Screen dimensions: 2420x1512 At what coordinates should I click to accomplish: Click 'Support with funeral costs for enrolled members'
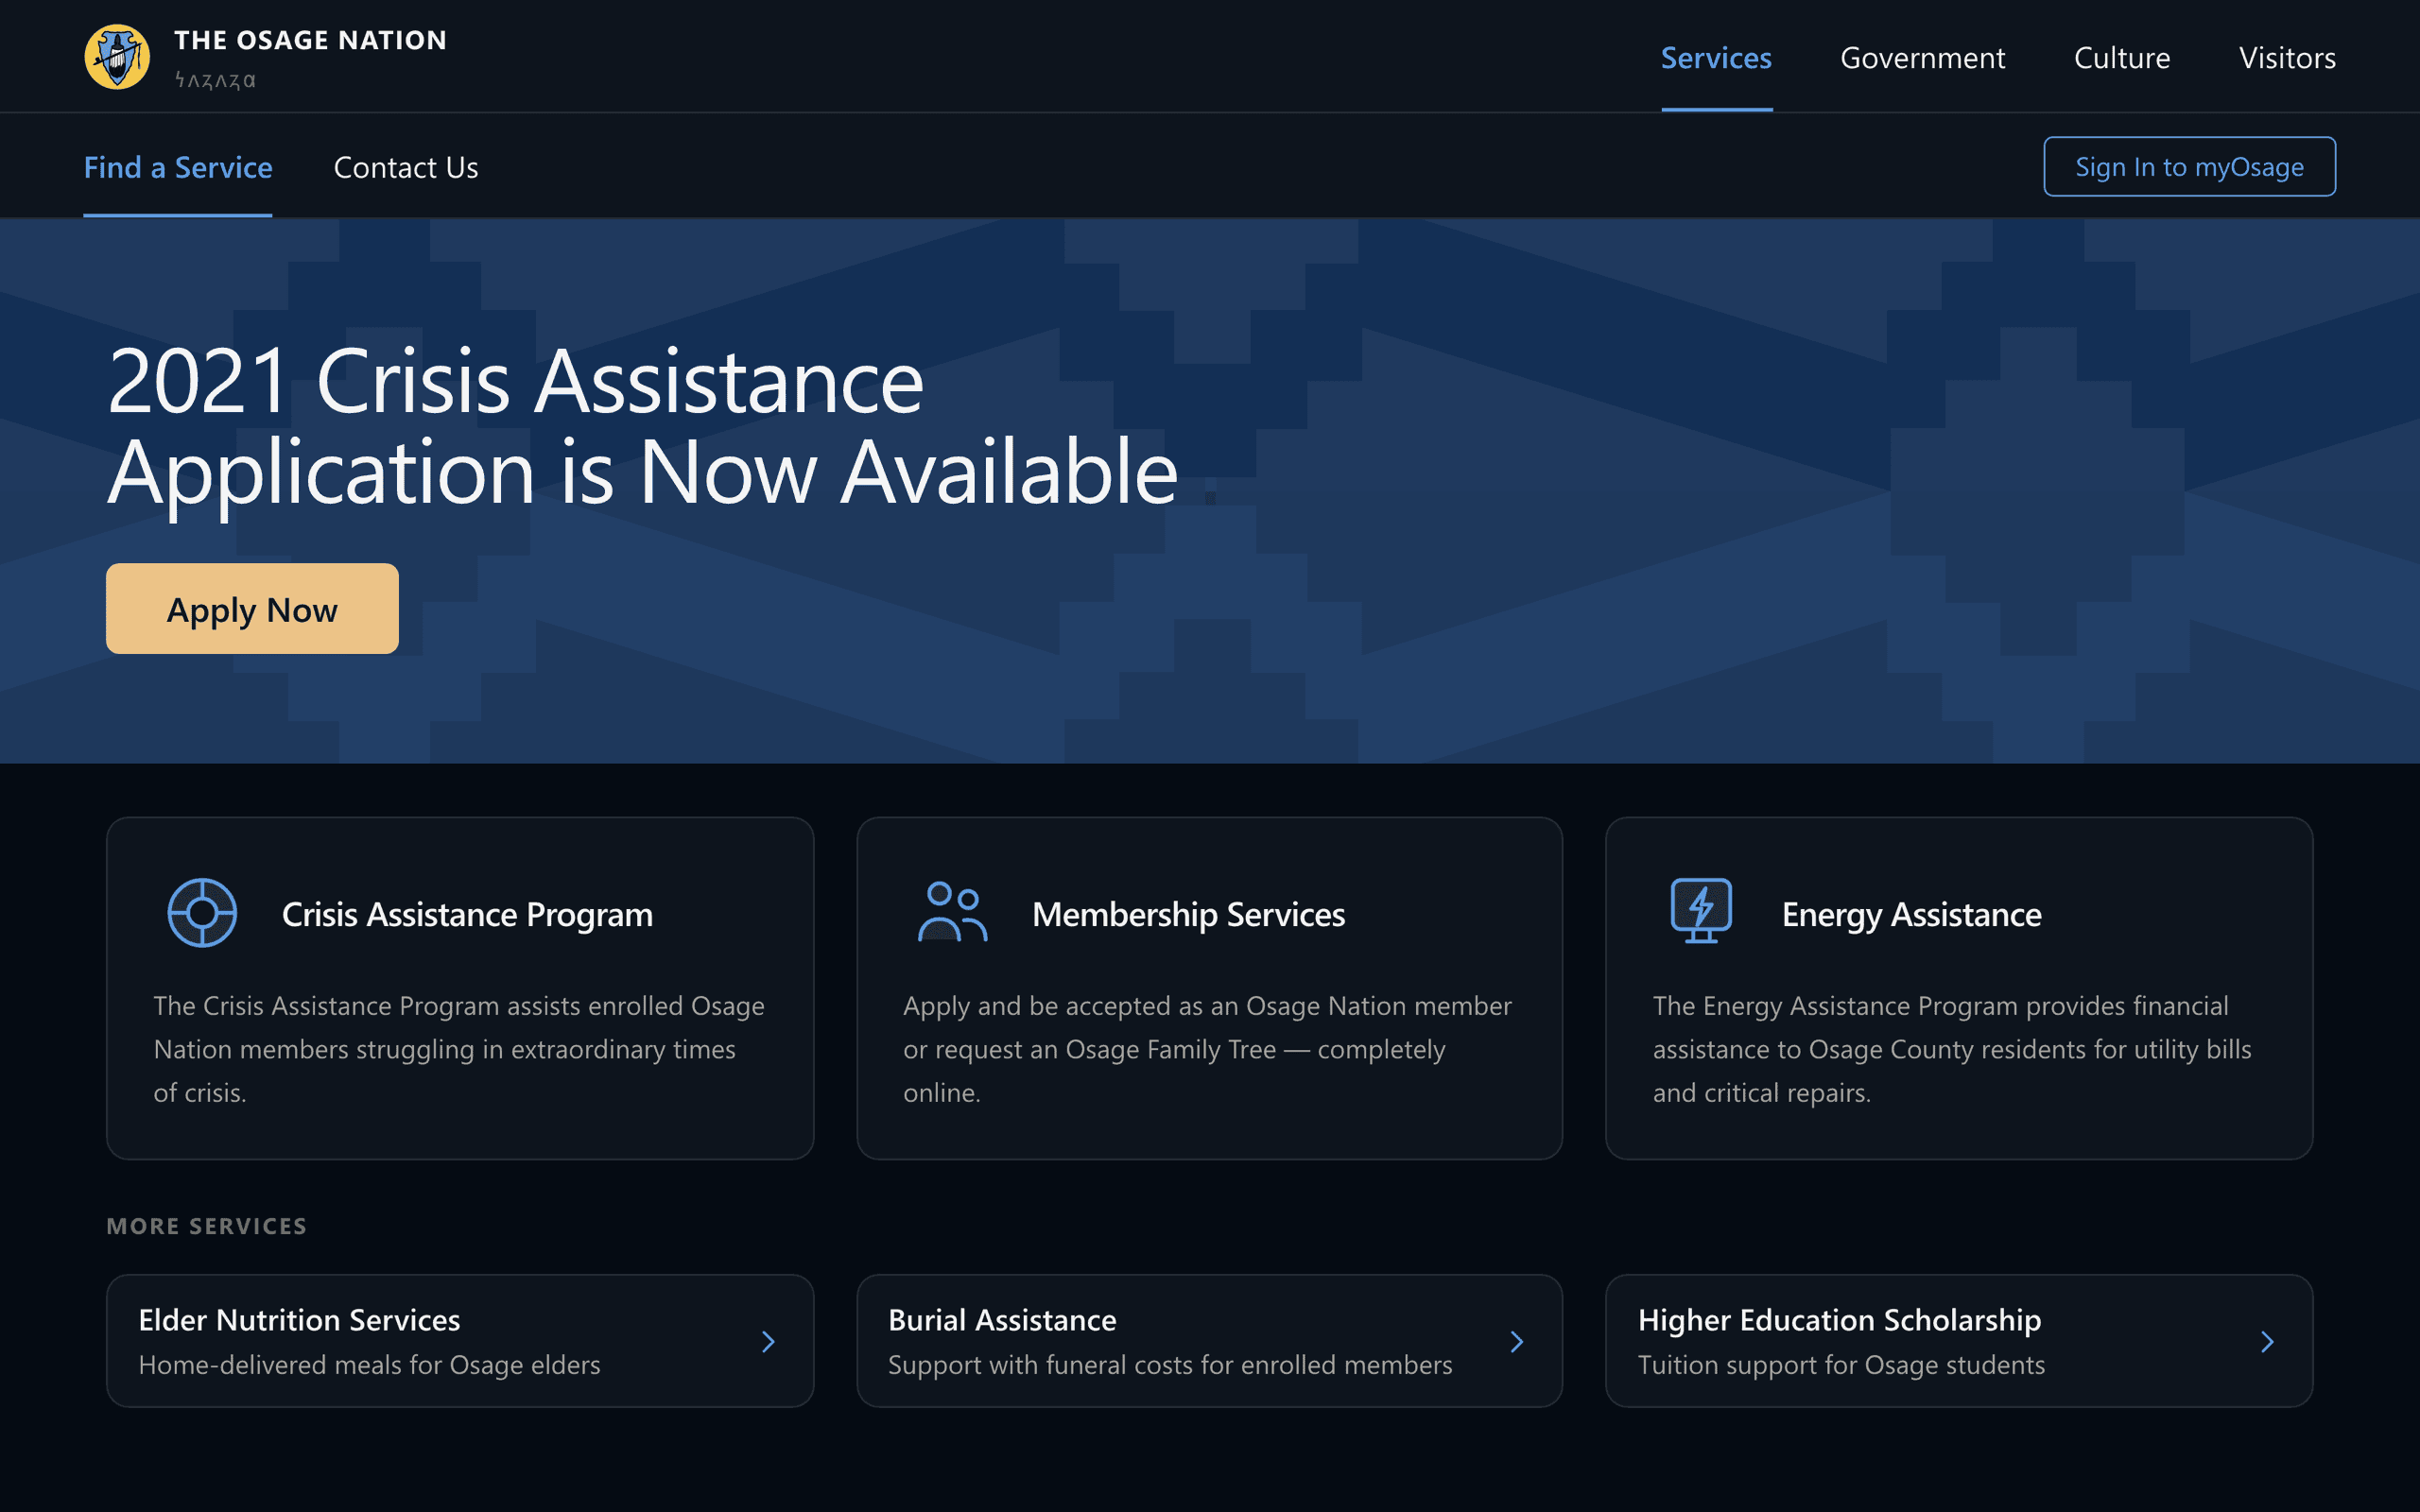(1170, 1365)
